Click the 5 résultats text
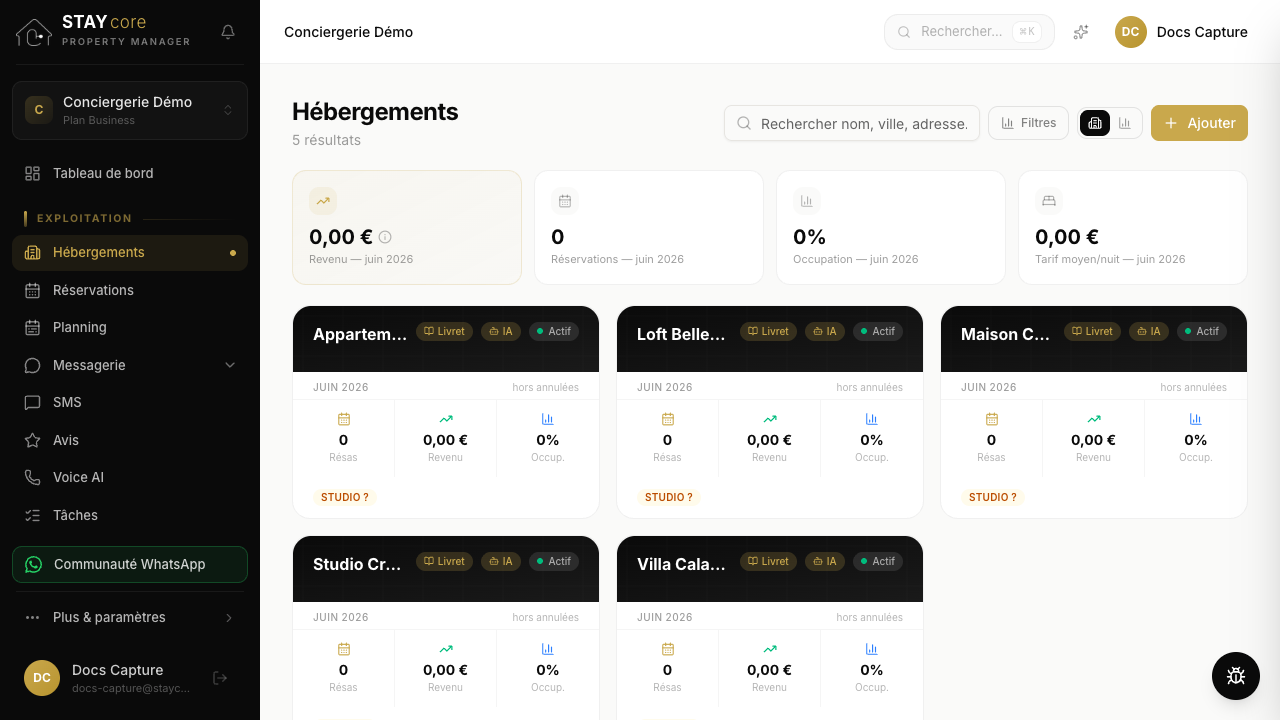The image size is (1280, 720). 326,140
